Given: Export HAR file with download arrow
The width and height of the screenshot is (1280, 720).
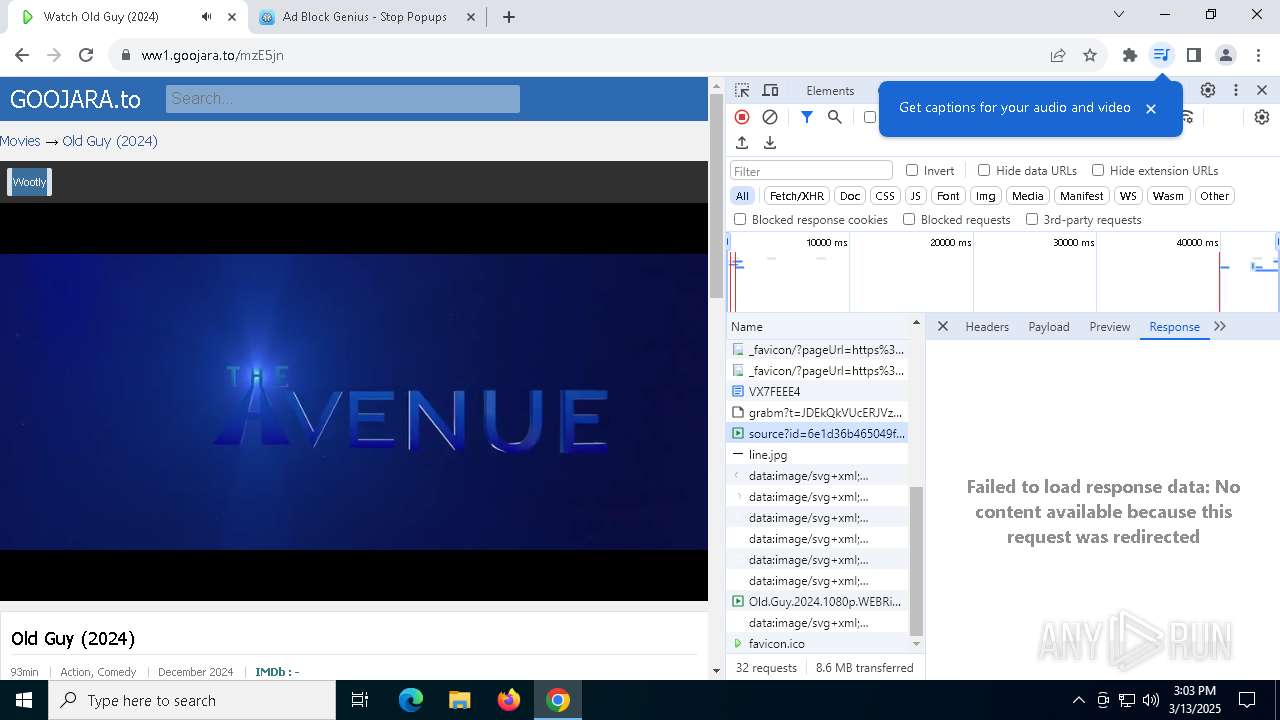Looking at the screenshot, I should point(770,143).
